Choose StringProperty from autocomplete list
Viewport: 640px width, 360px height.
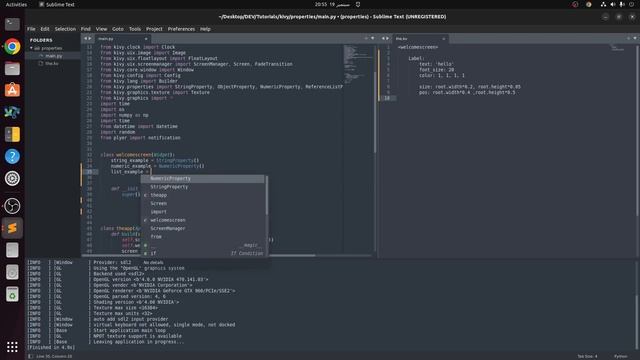tap(203, 187)
